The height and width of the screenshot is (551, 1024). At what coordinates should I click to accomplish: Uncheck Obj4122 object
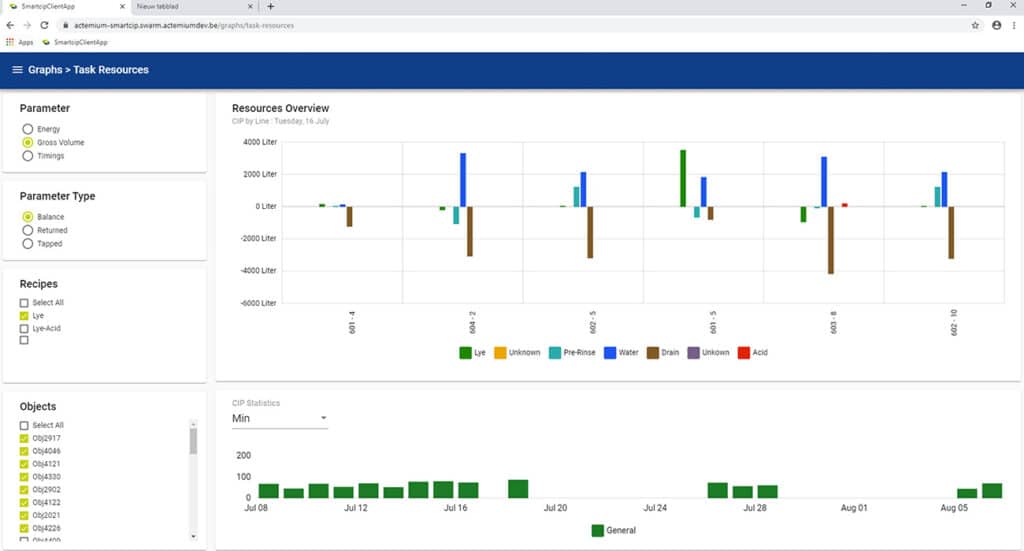24,503
